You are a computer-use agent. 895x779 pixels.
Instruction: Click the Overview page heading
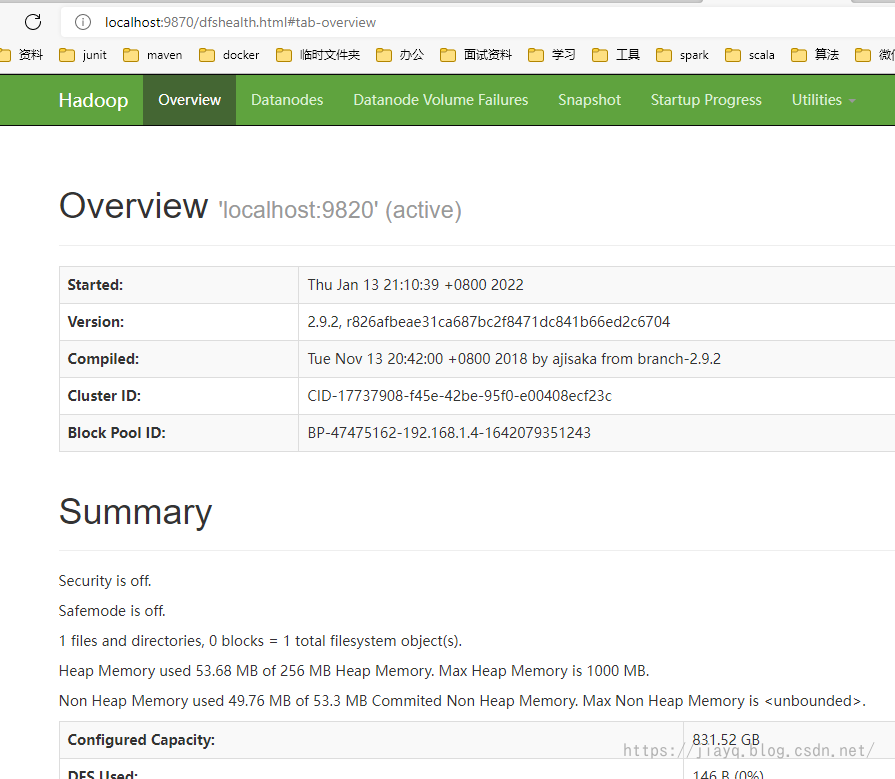(134, 205)
